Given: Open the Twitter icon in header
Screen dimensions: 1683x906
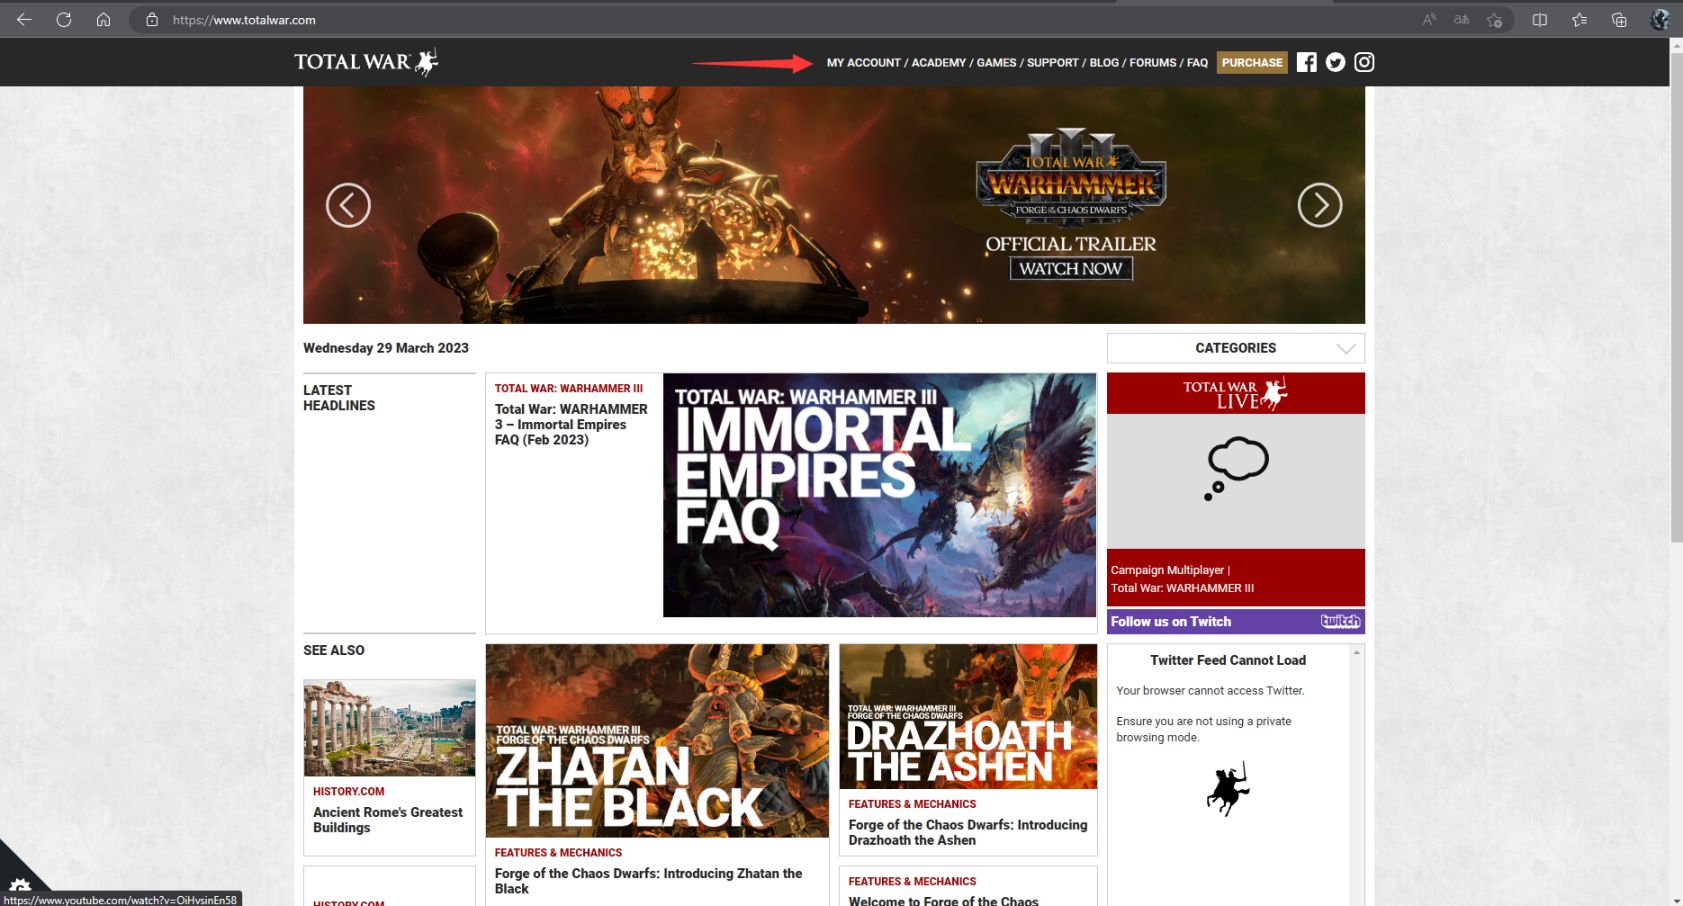Looking at the screenshot, I should tap(1335, 62).
